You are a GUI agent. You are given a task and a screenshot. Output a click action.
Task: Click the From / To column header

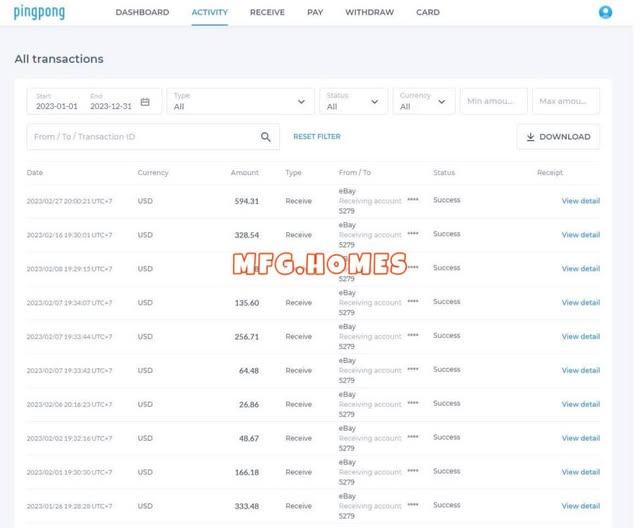[x=355, y=173]
